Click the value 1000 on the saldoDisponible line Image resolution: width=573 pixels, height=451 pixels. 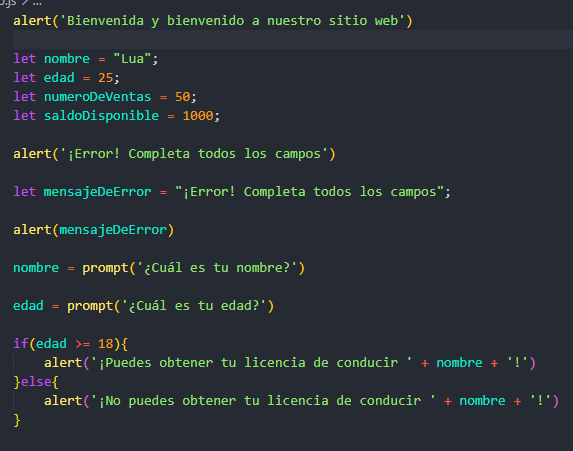[198, 116]
